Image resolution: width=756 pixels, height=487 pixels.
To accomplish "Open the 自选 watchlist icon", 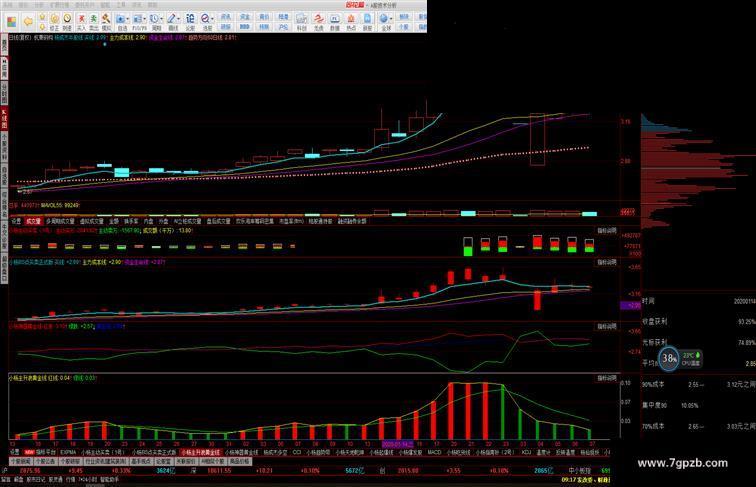I will [120, 21].
